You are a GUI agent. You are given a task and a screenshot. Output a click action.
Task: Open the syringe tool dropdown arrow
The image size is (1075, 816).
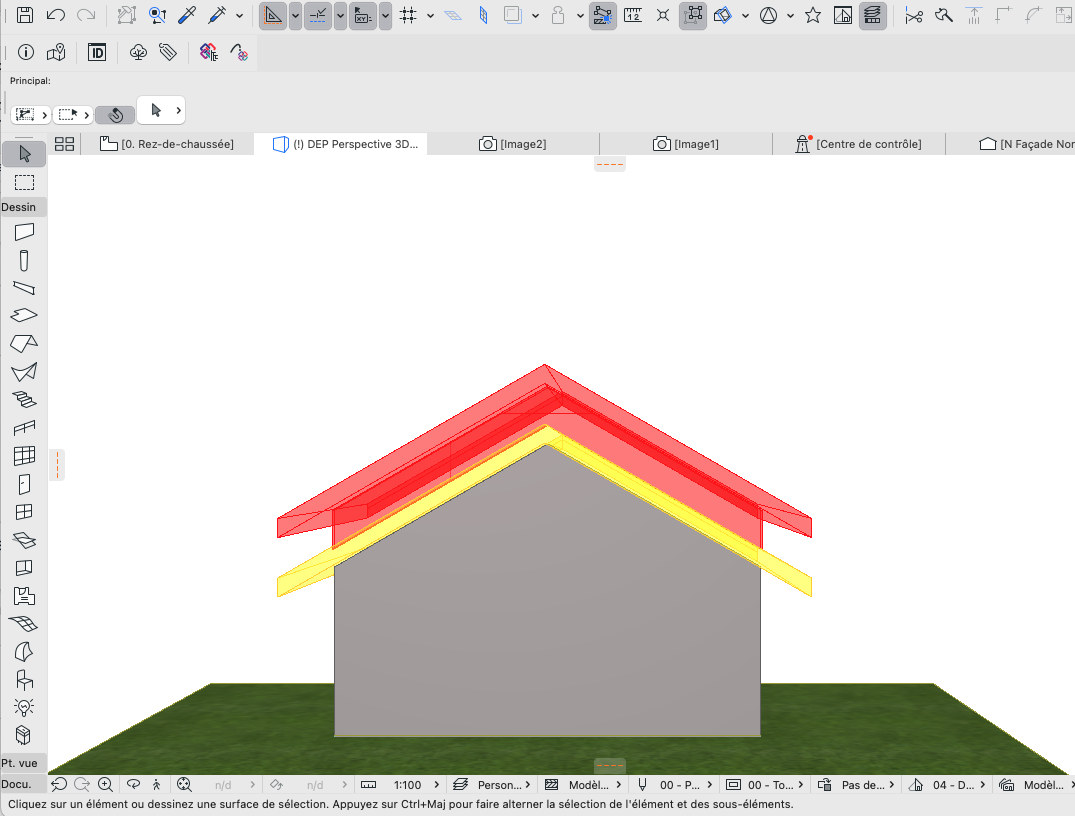click(x=239, y=16)
